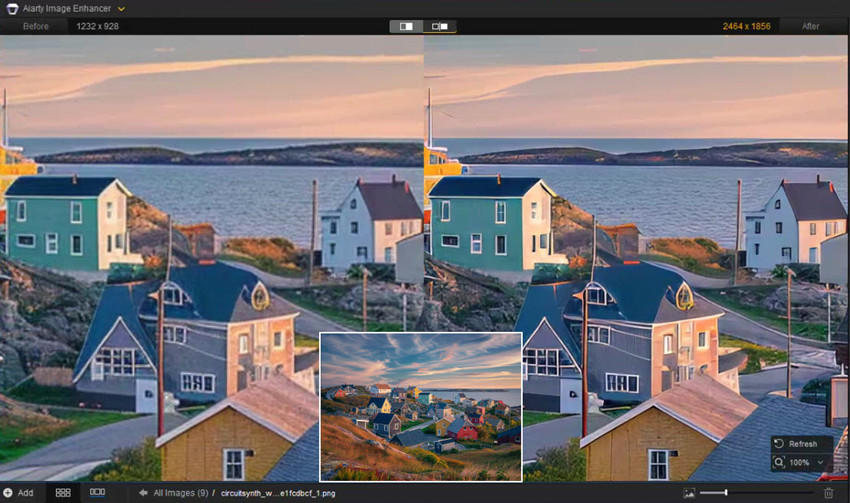Image resolution: width=850 pixels, height=503 pixels.
Task: Go back using the left arrow icon
Action: [x=143, y=493]
